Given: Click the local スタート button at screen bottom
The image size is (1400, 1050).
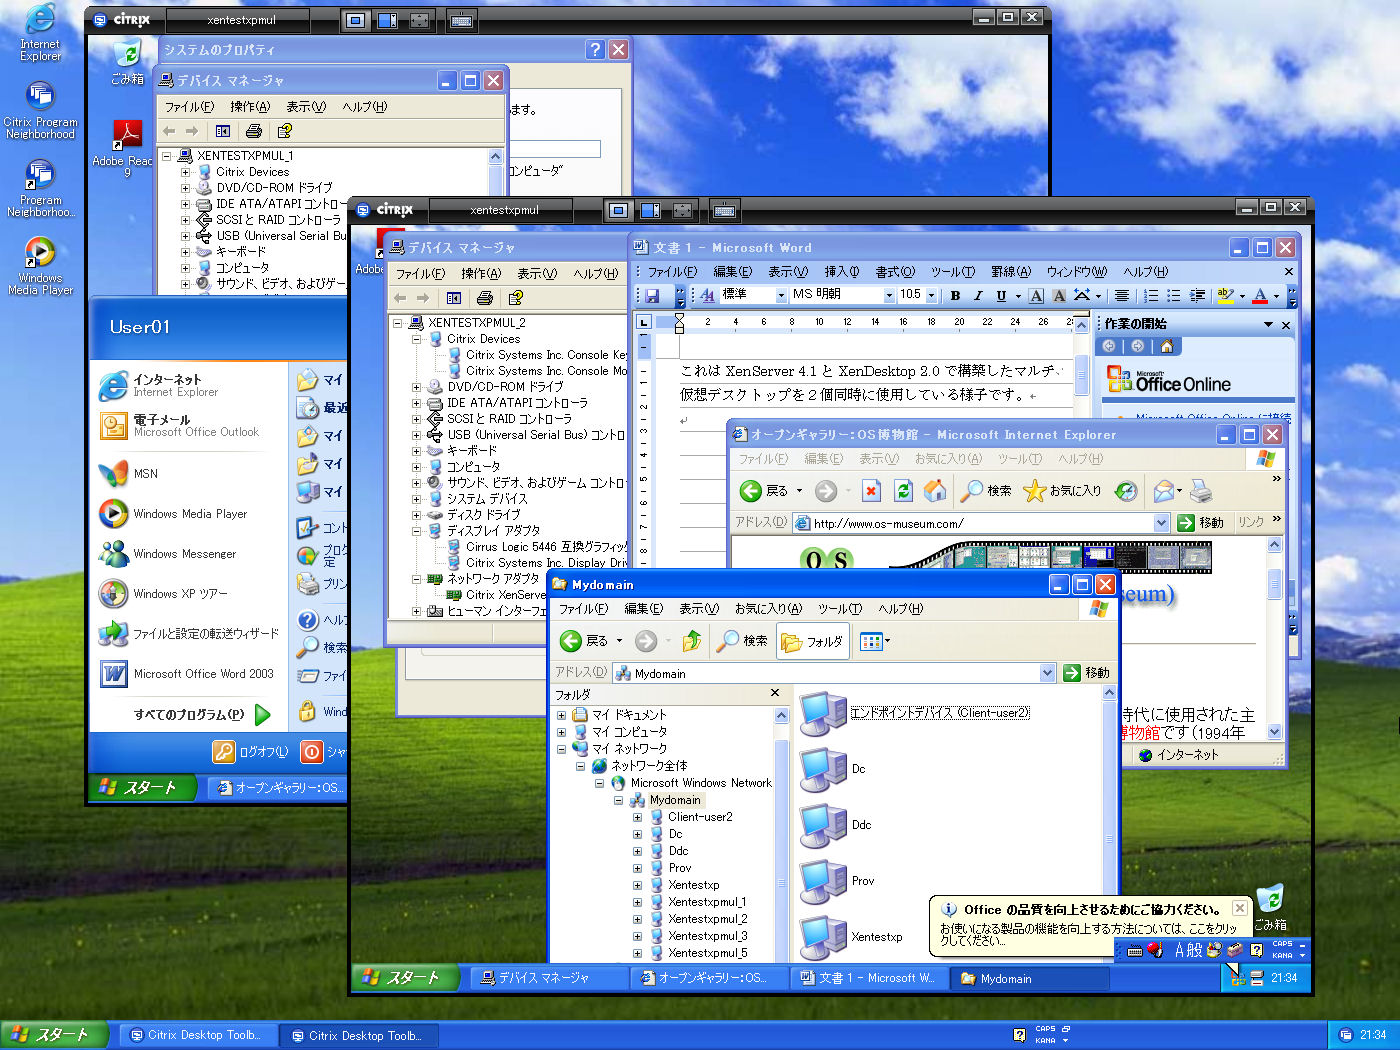Looking at the screenshot, I should coord(55,1035).
